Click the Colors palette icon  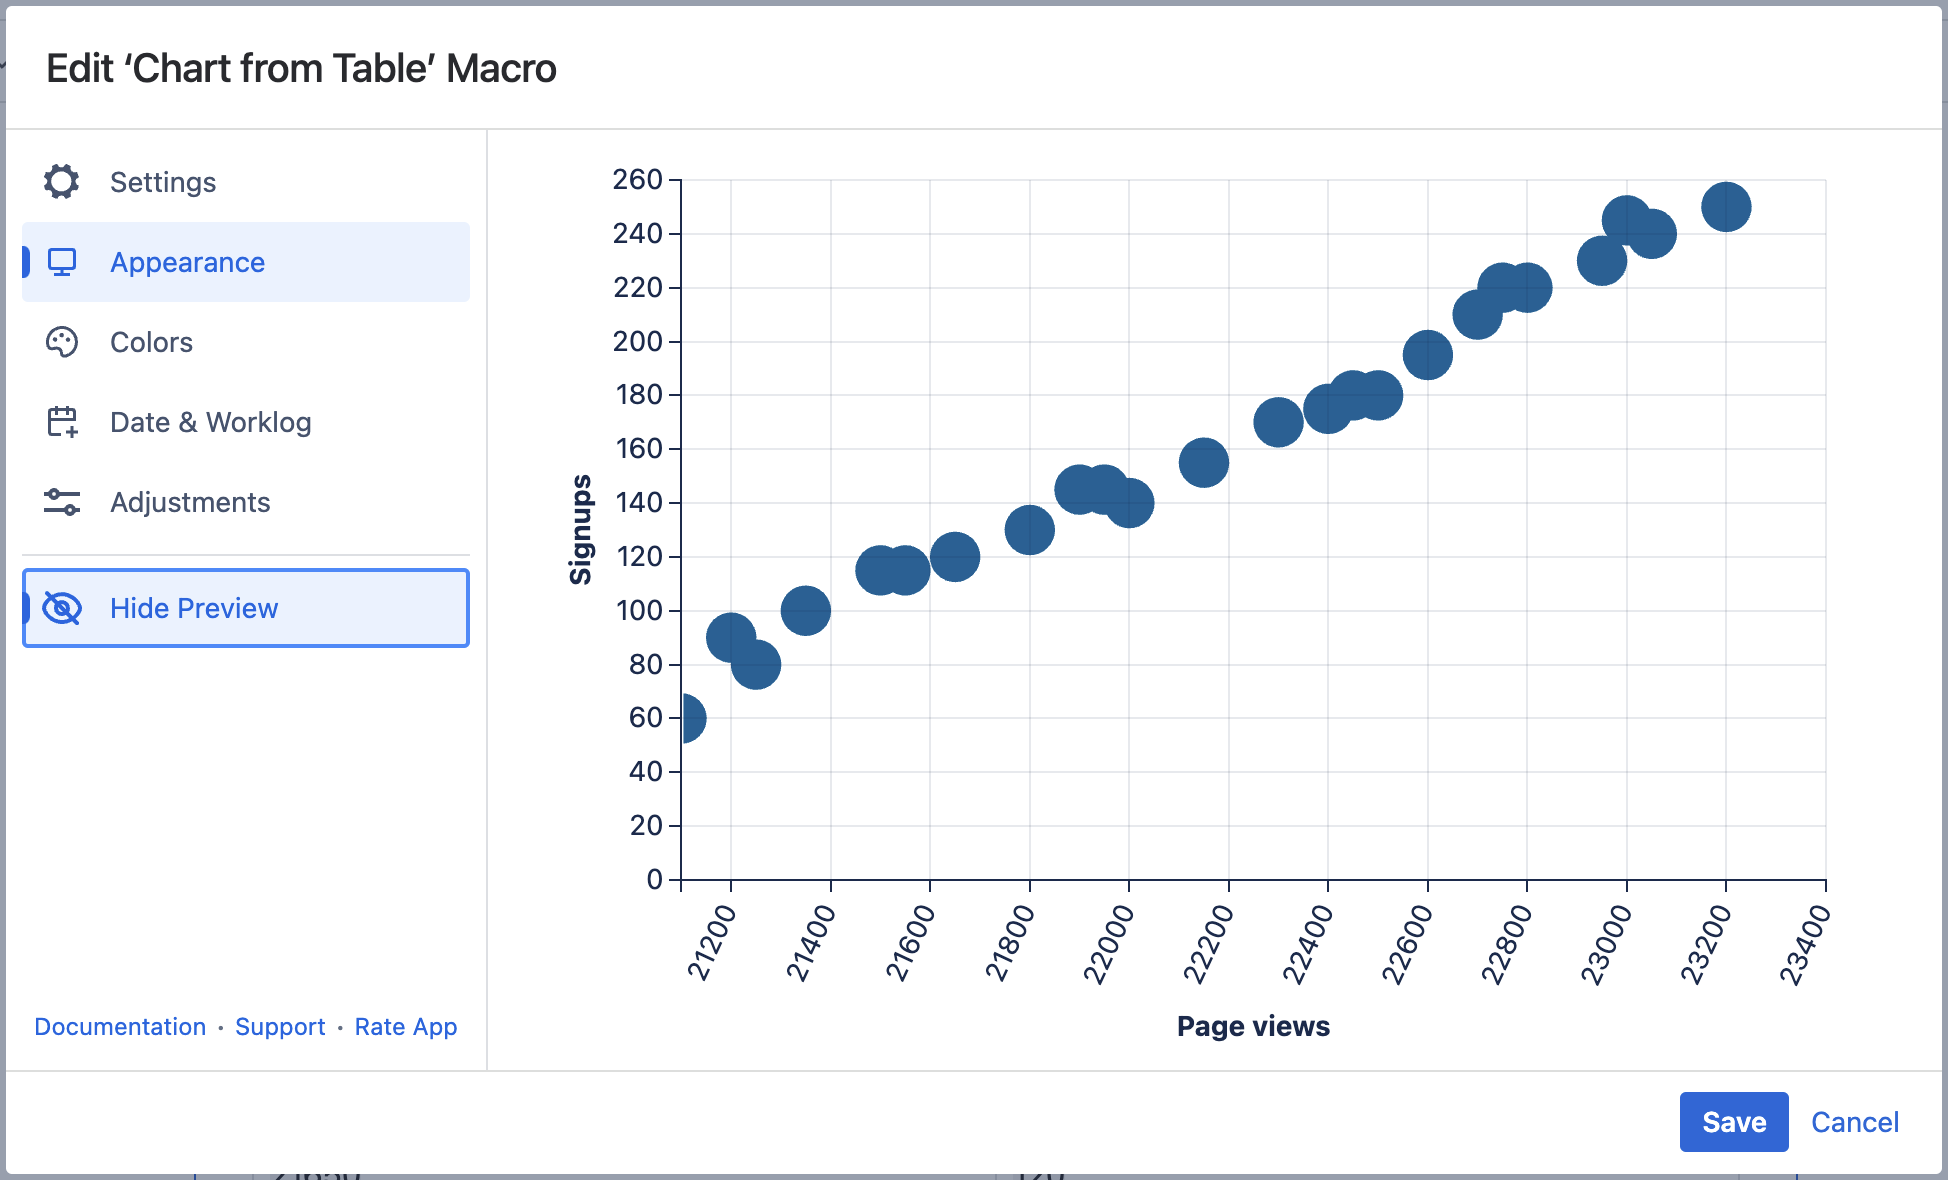pyautogui.click(x=62, y=342)
